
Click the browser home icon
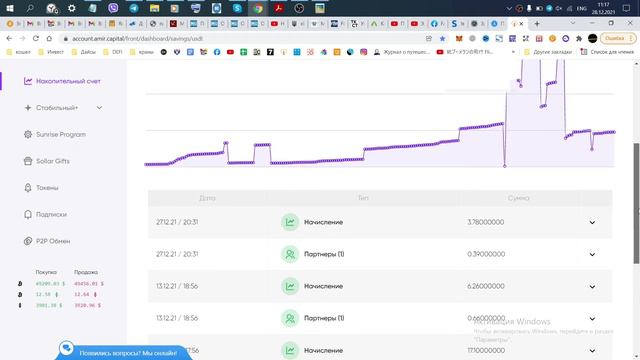coord(49,38)
